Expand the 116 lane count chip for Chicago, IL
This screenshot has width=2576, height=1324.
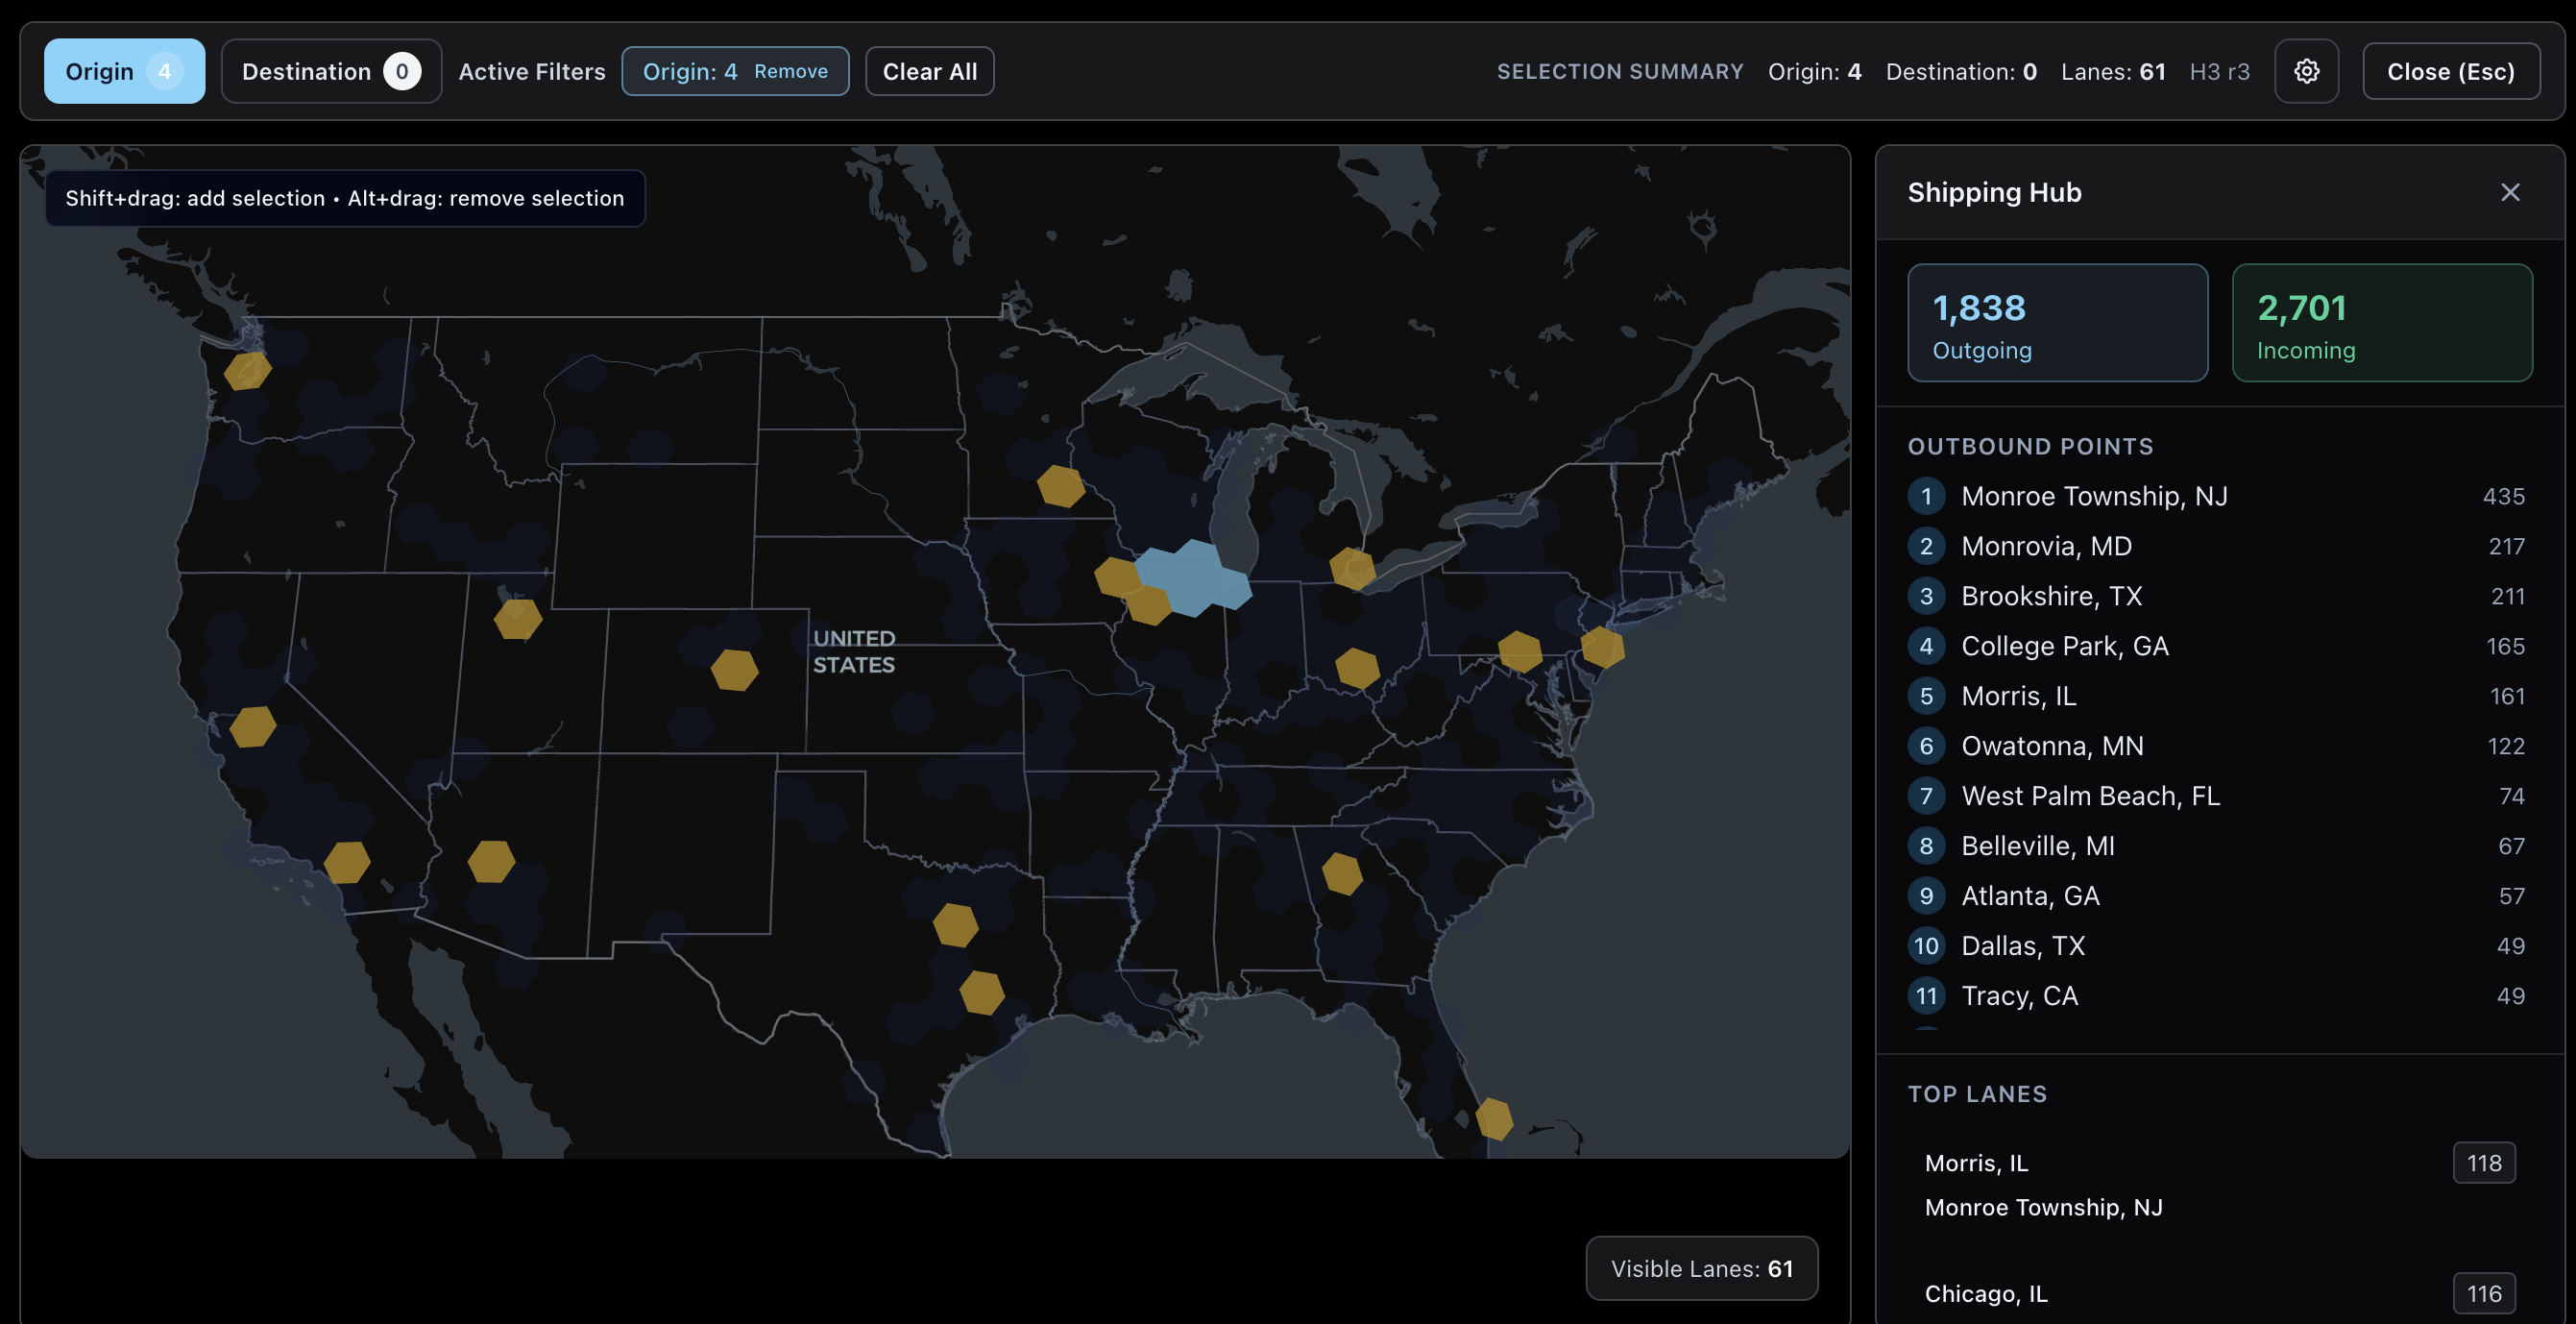pyautogui.click(x=2484, y=1292)
